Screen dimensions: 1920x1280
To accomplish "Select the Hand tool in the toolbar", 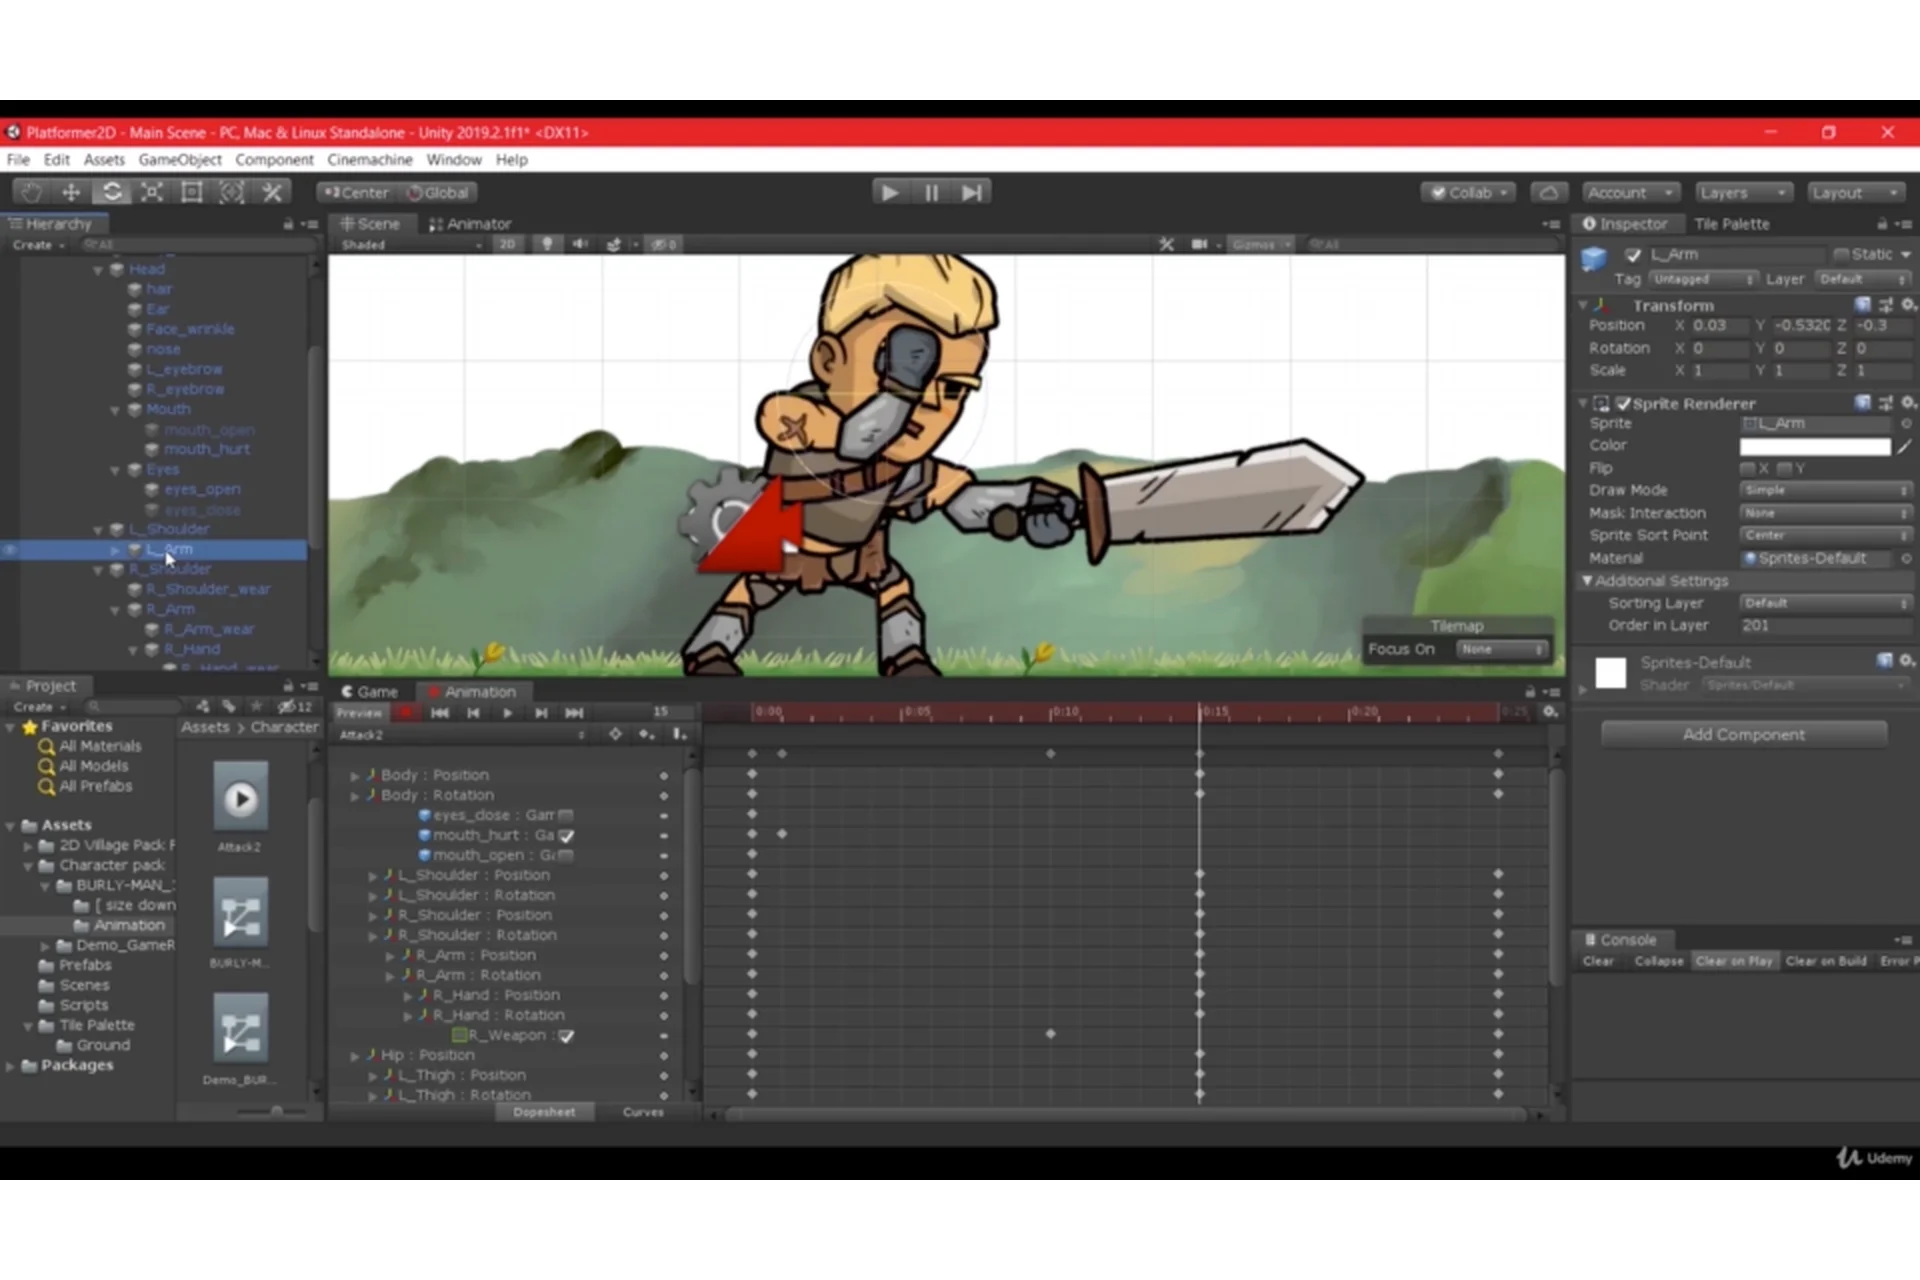I will pos(30,192).
